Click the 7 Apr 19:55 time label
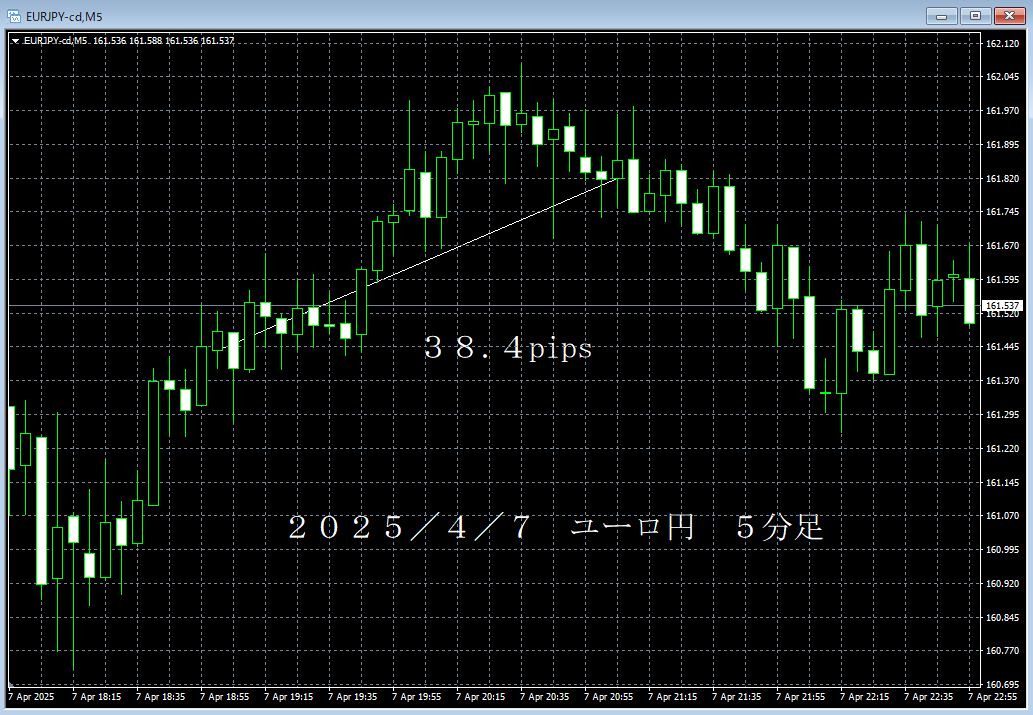Image resolution: width=1033 pixels, height=715 pixels. 416,697
